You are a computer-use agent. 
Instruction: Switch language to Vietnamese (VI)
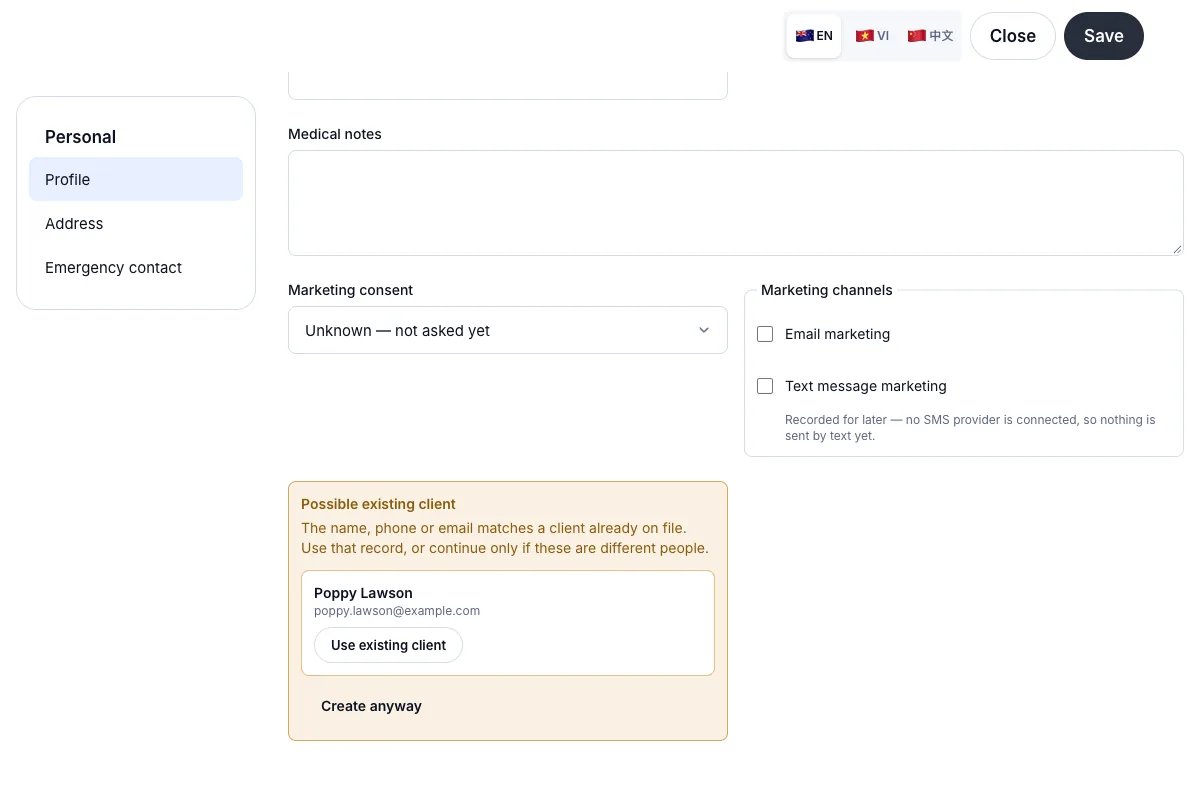point(872,36)
